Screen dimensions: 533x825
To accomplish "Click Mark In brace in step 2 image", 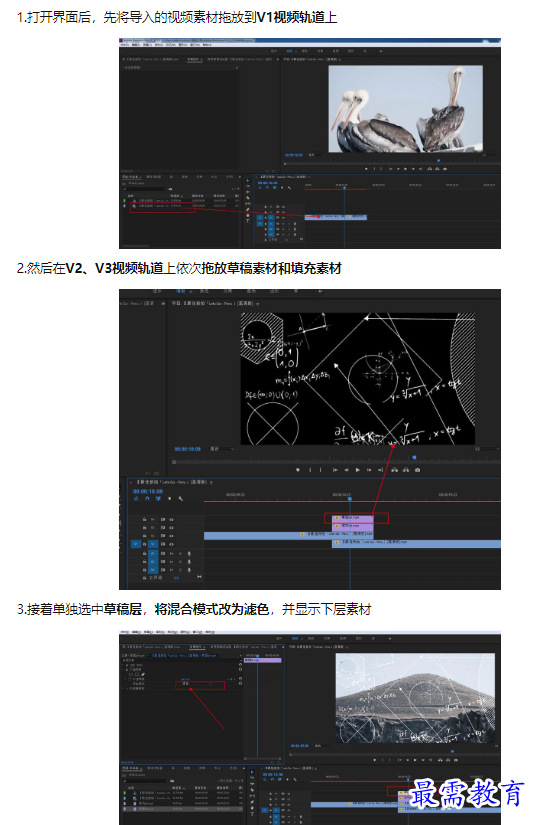I will tap(310, 470).
